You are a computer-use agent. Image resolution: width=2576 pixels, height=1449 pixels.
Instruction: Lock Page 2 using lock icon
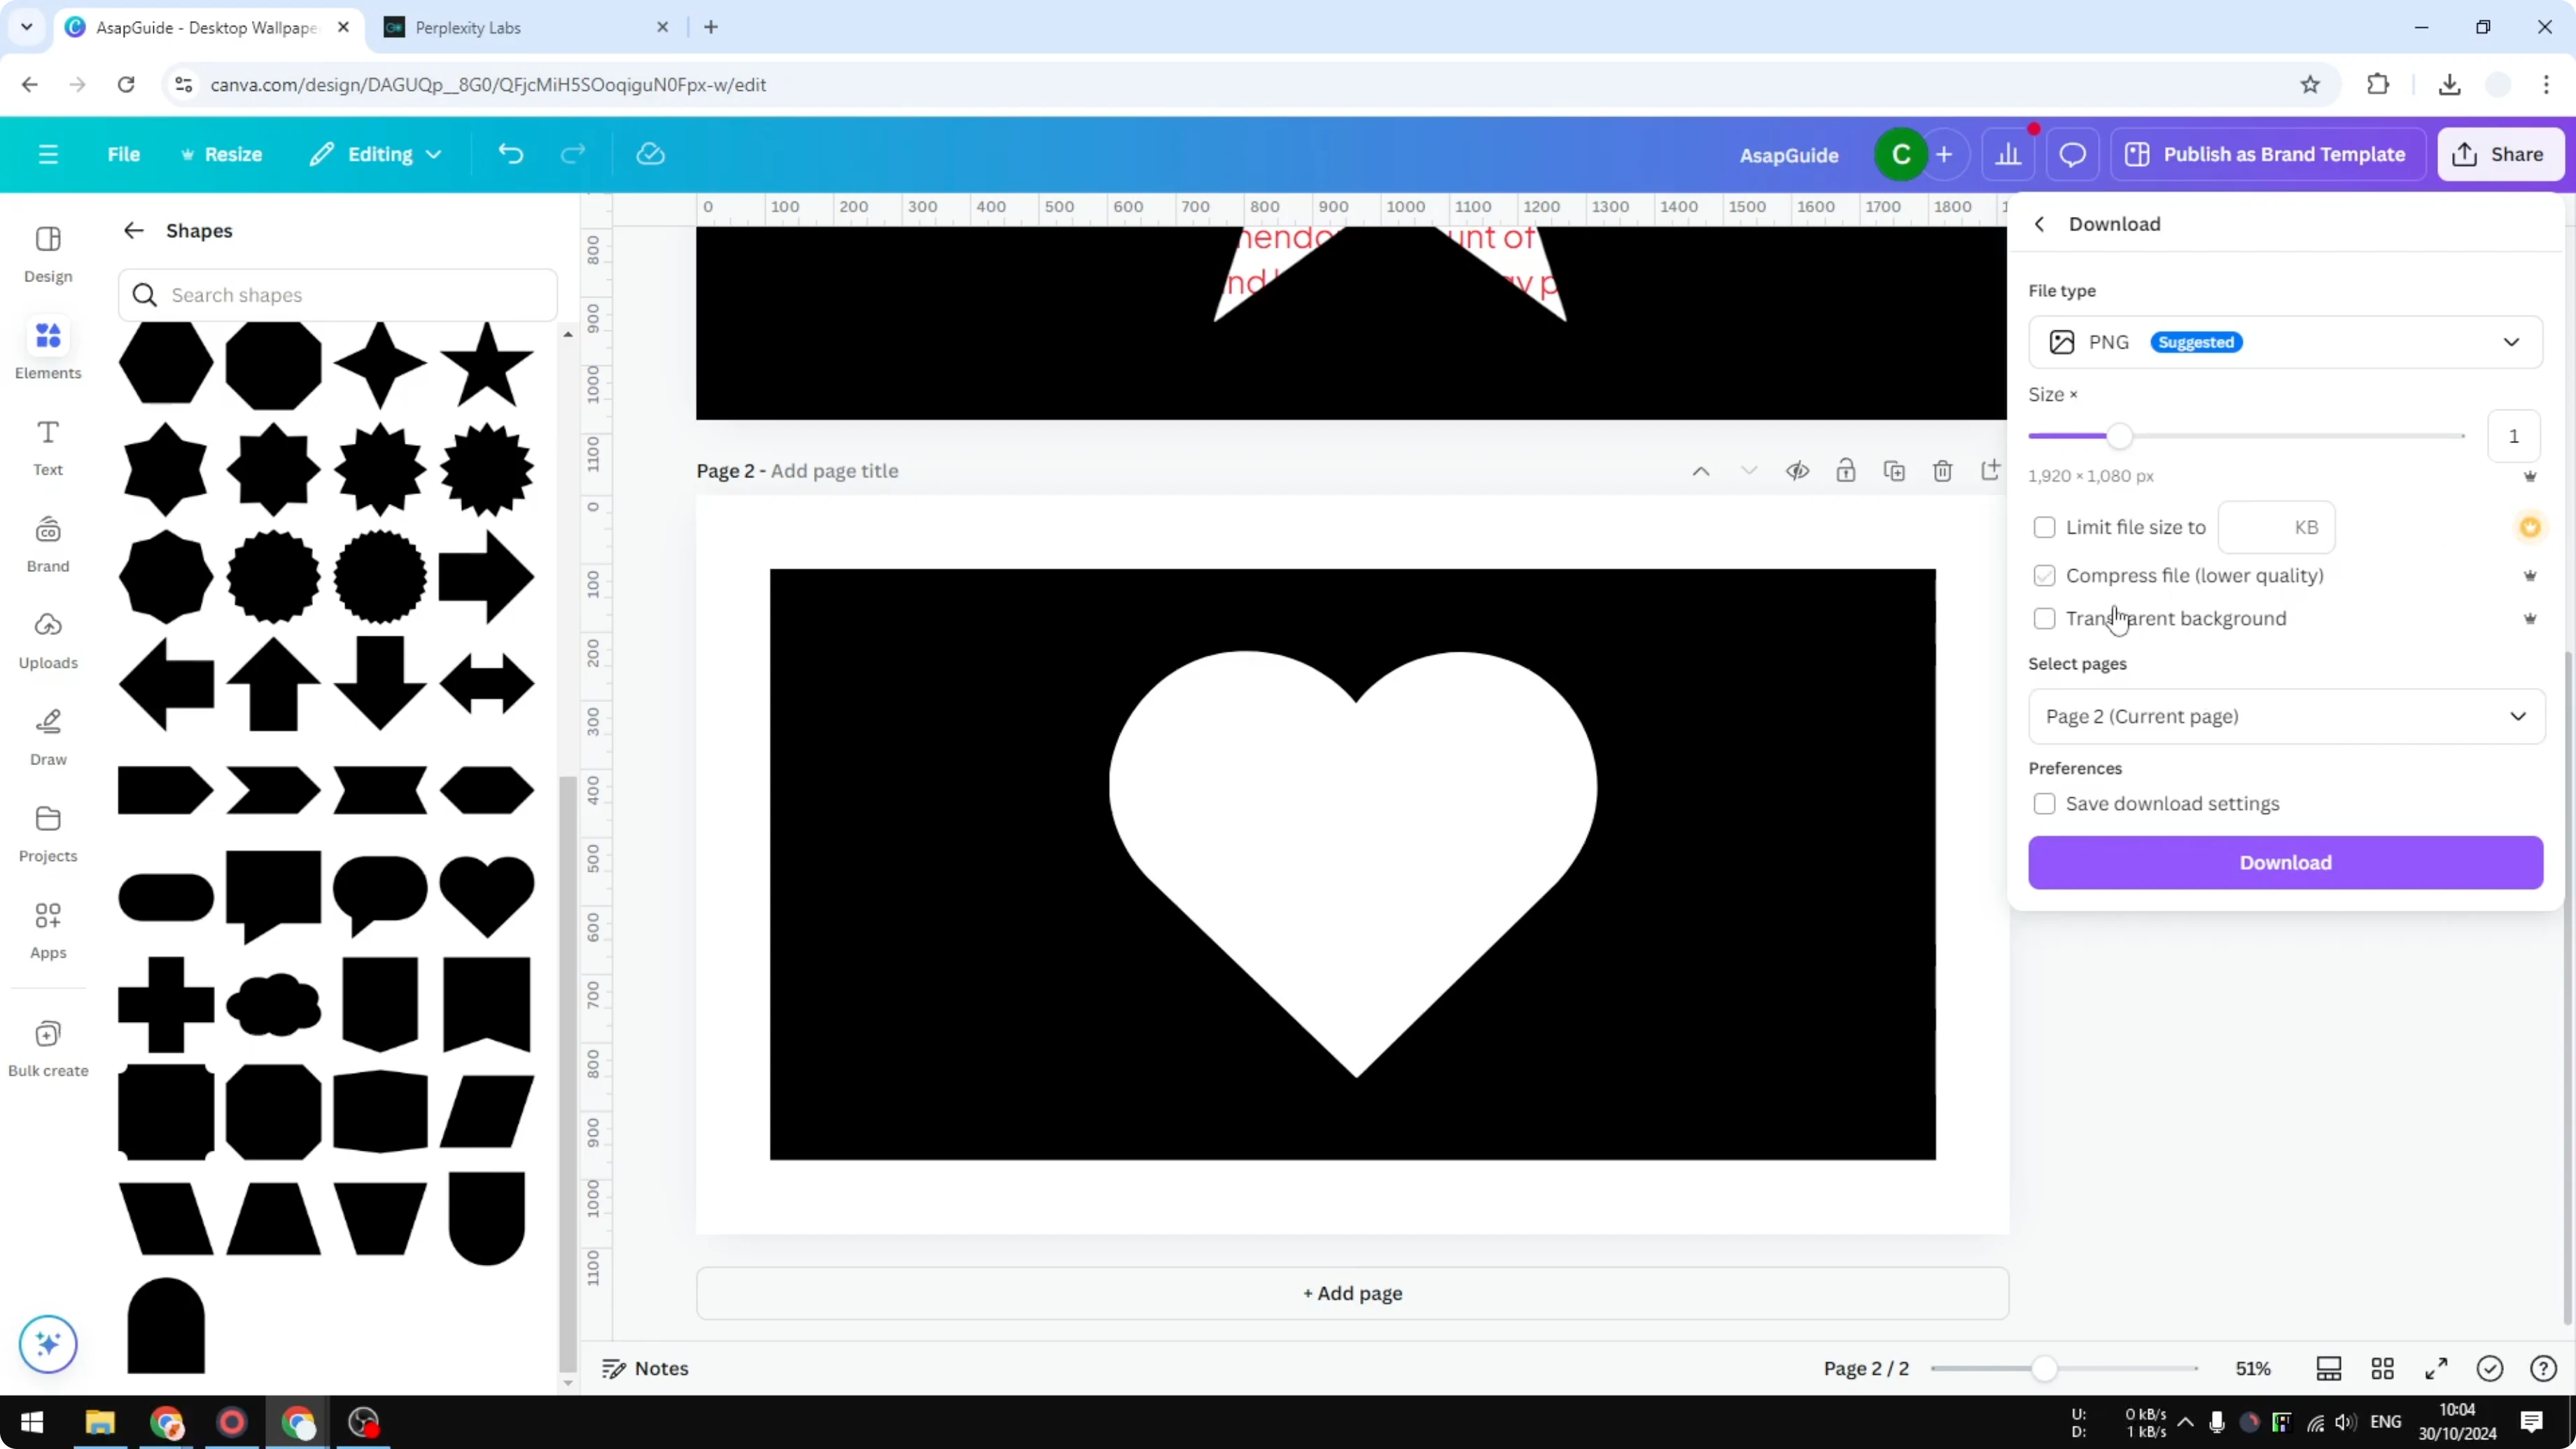coord(1846,470)
